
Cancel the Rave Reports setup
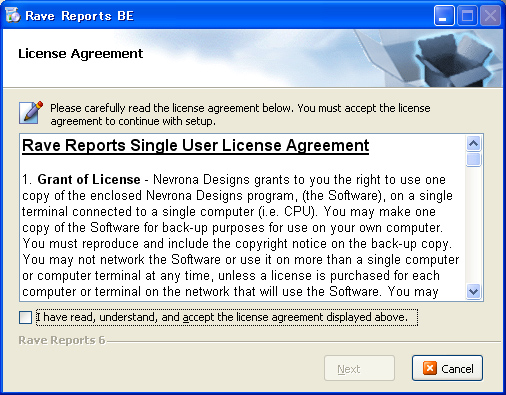(447, 368)
